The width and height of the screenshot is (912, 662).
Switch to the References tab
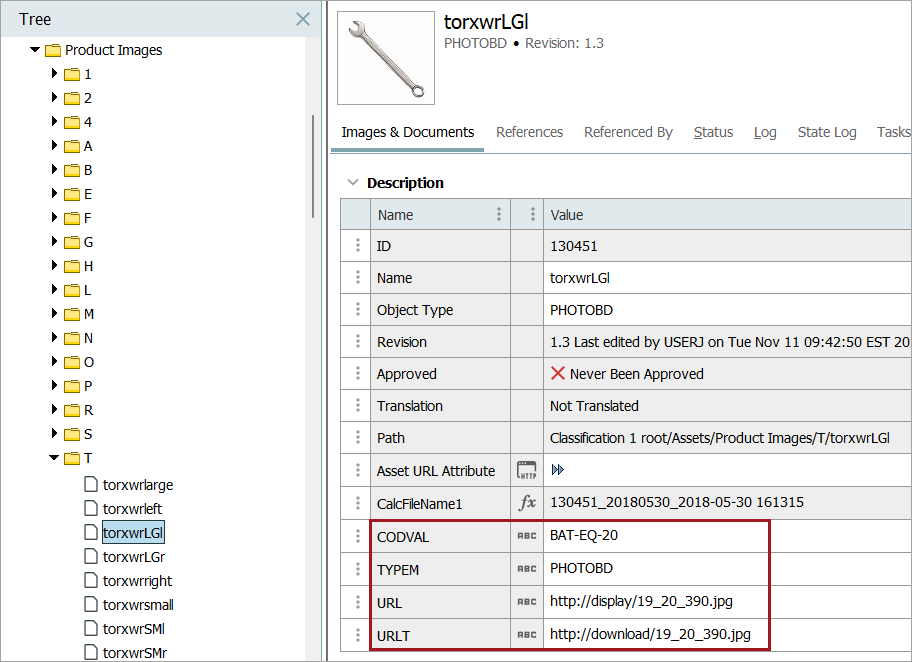pyautogui.click(x=529, y=132)
